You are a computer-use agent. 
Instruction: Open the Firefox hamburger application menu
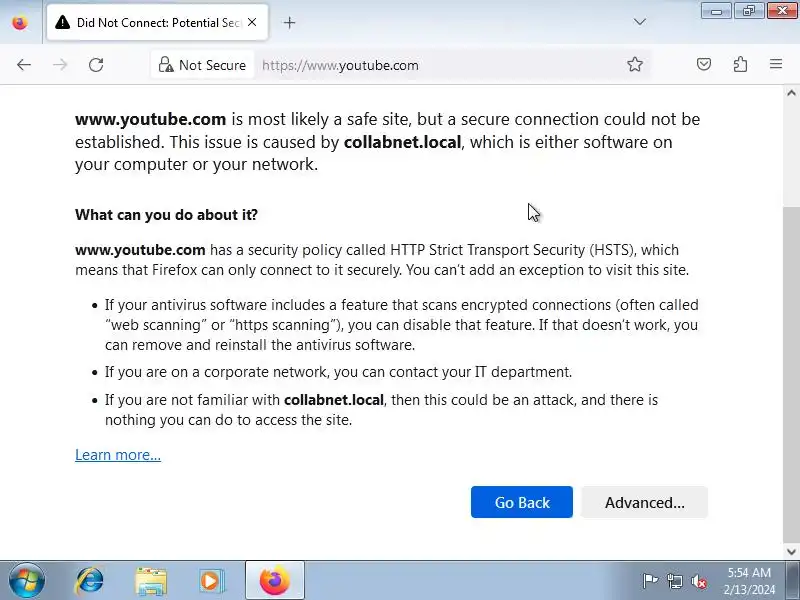tap(776, 64)
